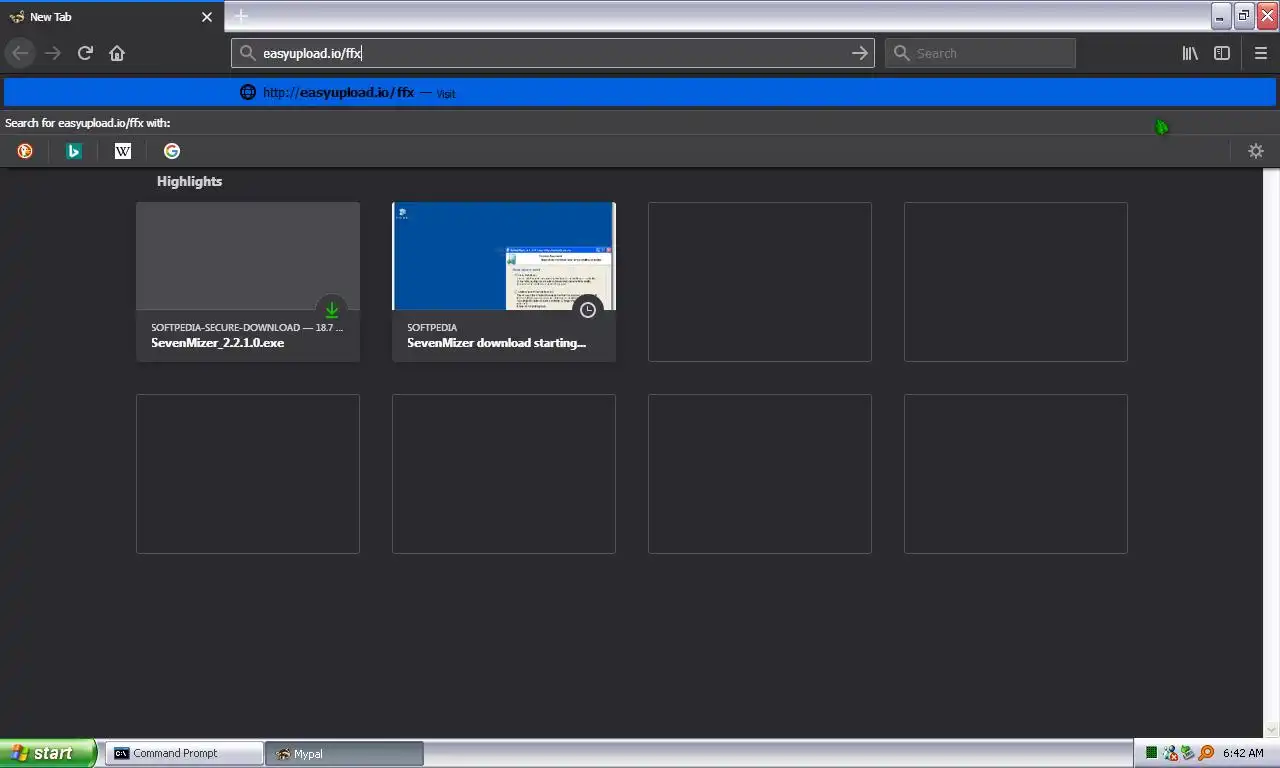The image size is (1280, 768).
Task: Click the messenger tray icon
Action: (1170, 753)
